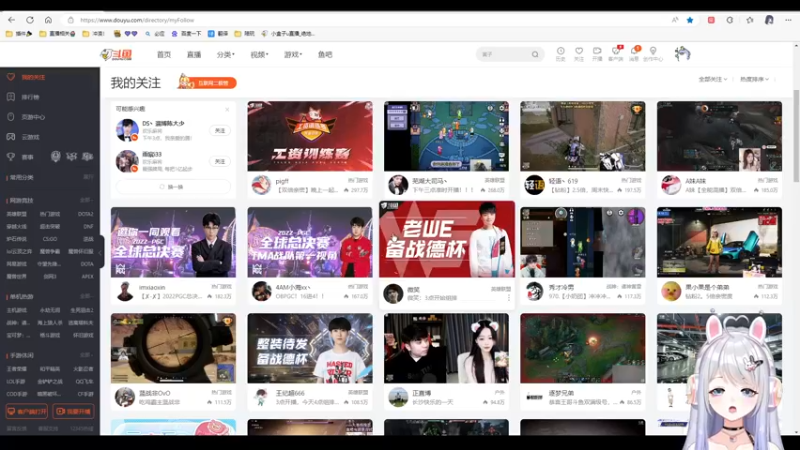Open the 直播相关 bookmark folder

(57, 34)
